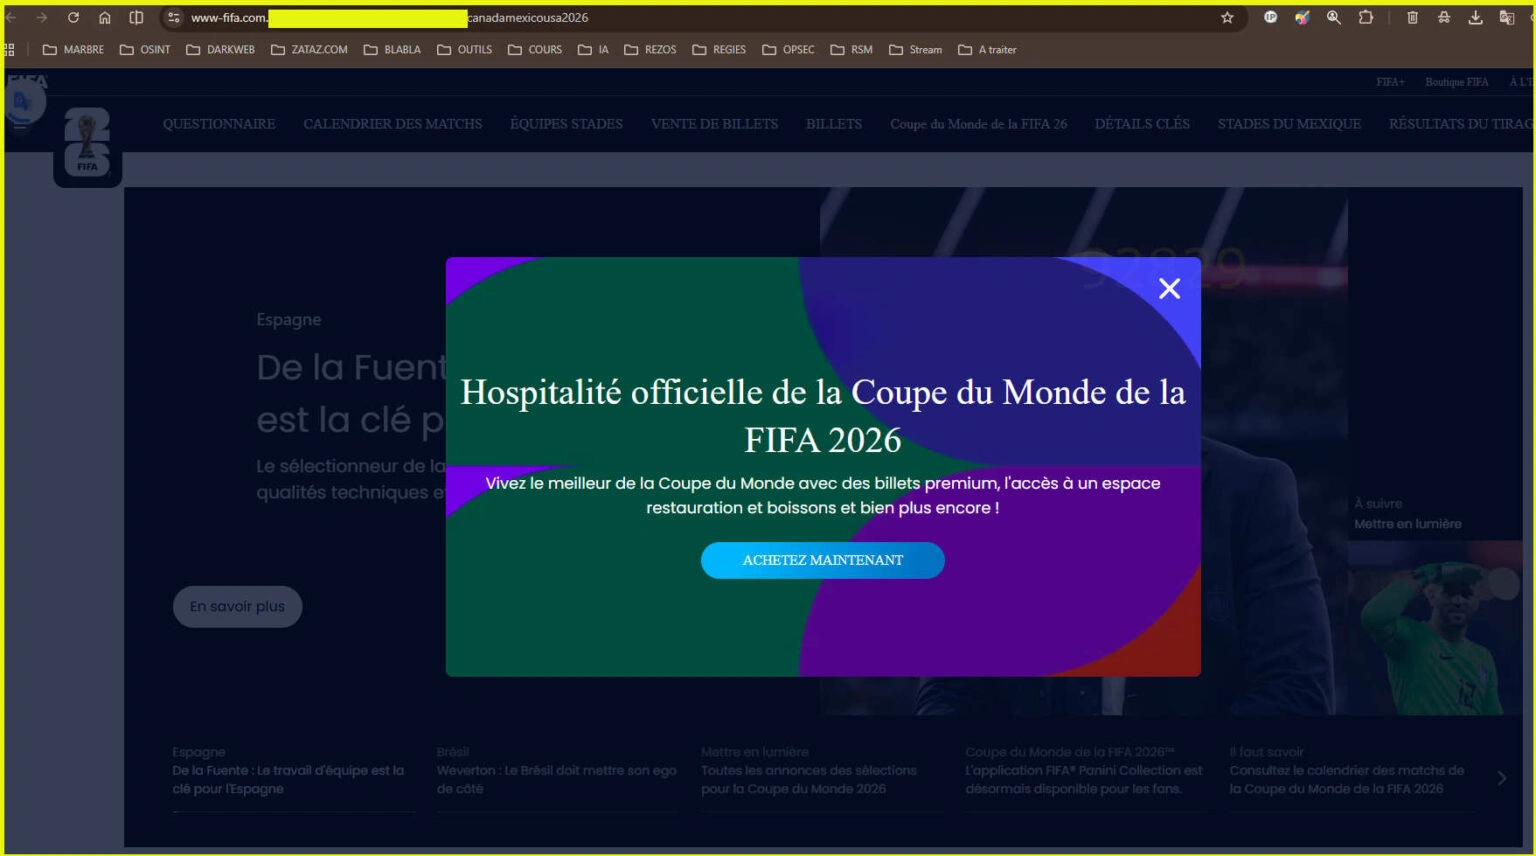The height and width of the screenshot is (856, 1536).
Task: Open the Stream bookmark folder
Action: click(x=915, y=50)
